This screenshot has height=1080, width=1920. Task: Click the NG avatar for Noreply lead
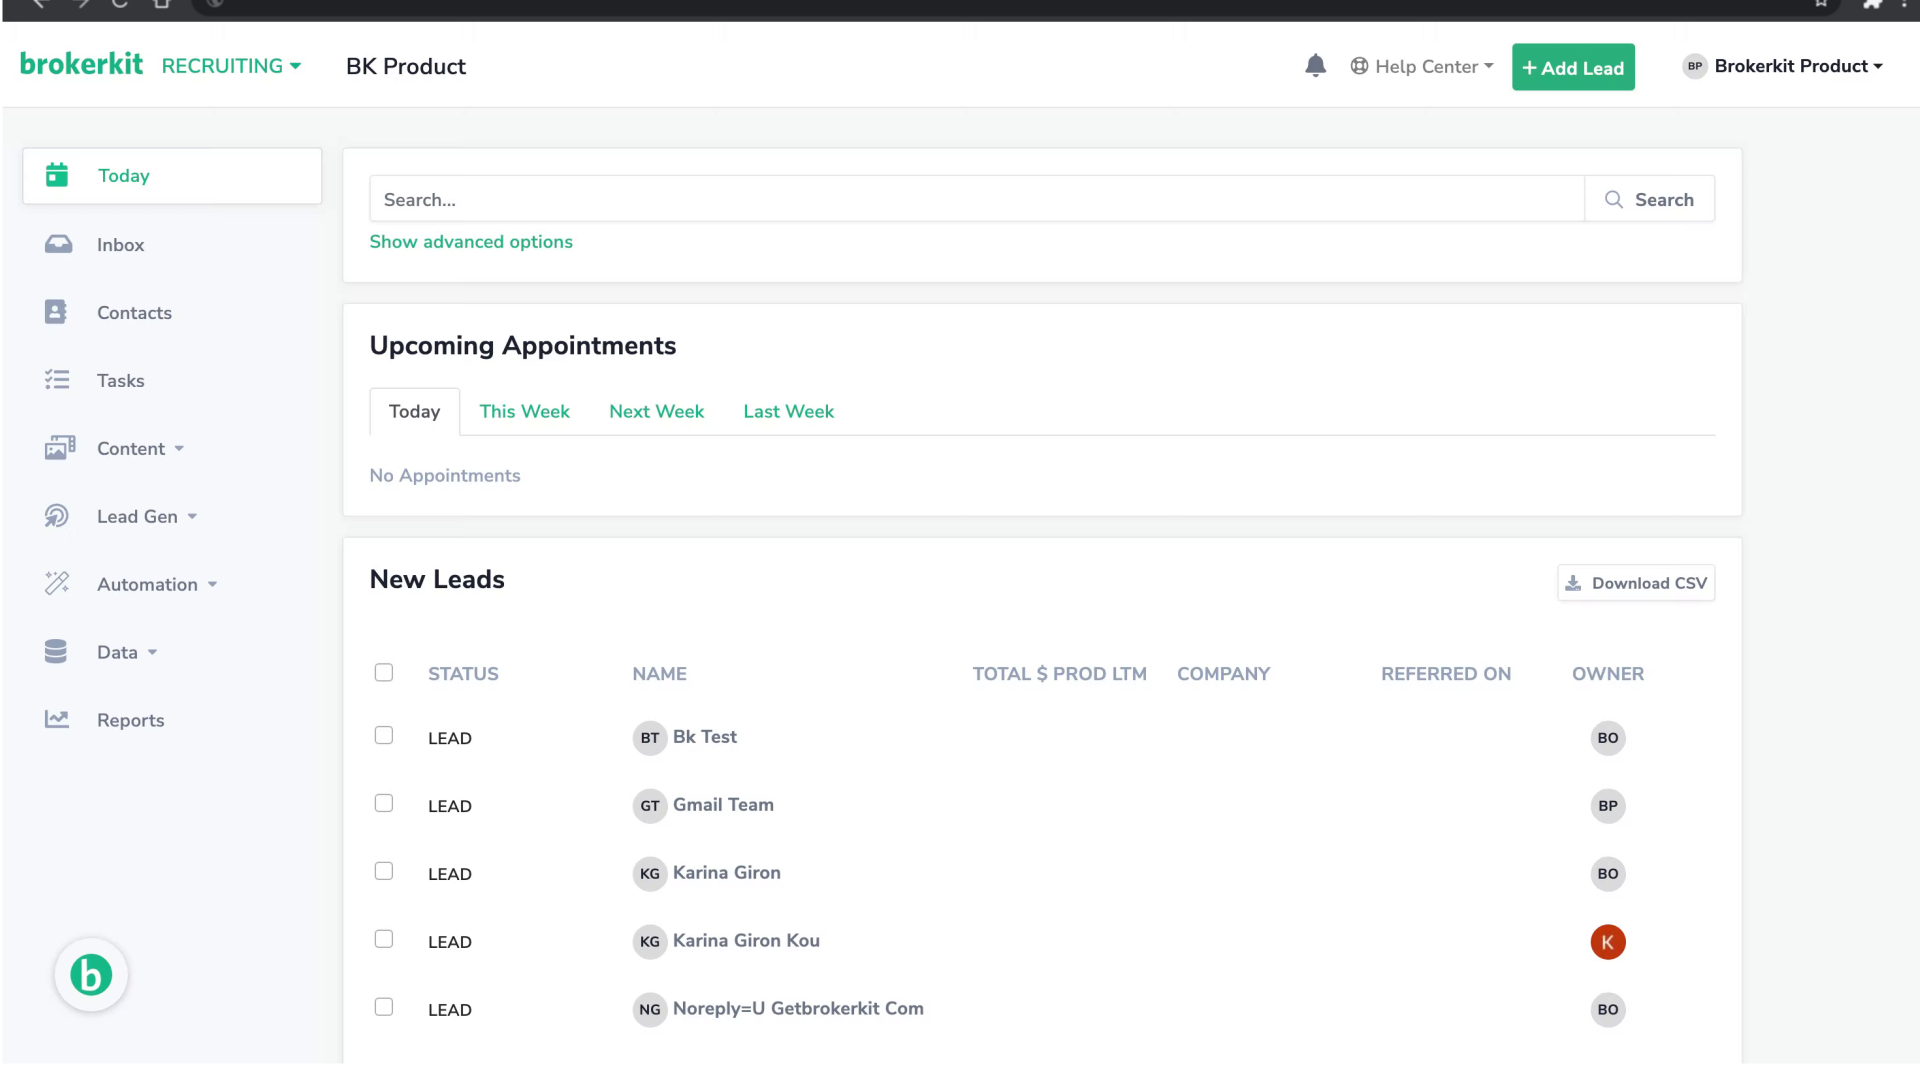click(x=650, y=1010)
